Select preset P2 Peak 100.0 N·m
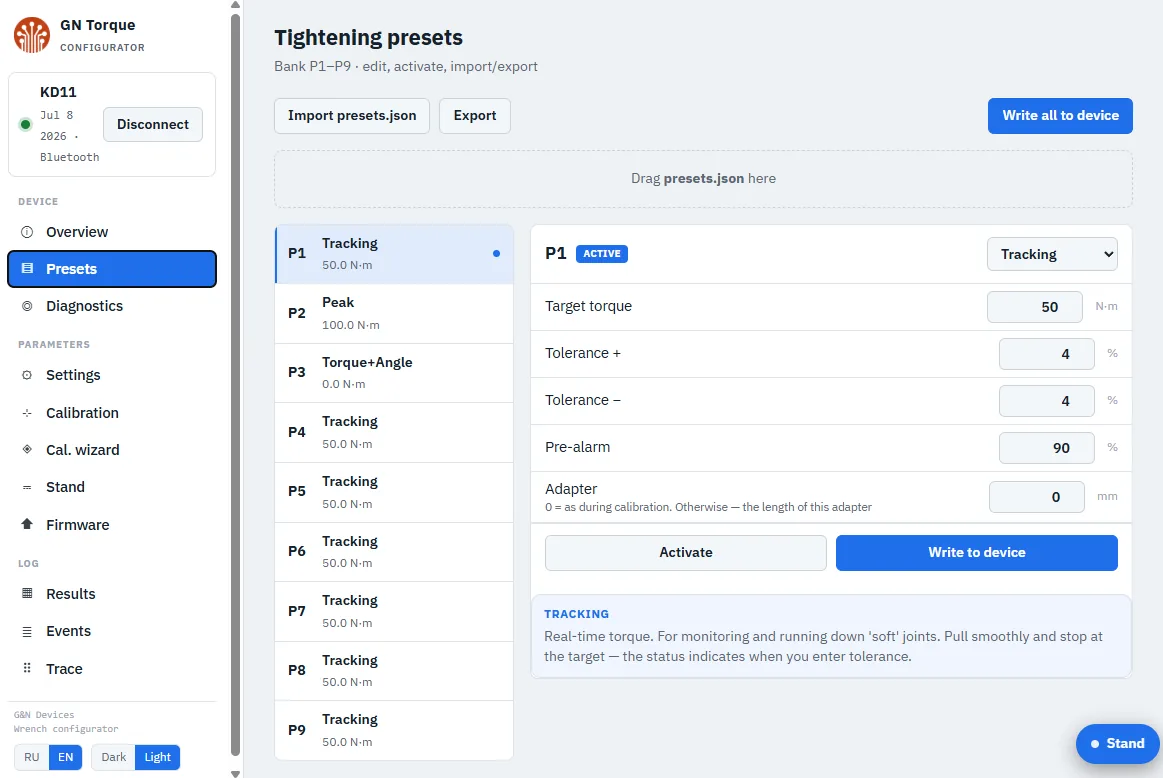 pyautogui.click(x=394, y=313)
